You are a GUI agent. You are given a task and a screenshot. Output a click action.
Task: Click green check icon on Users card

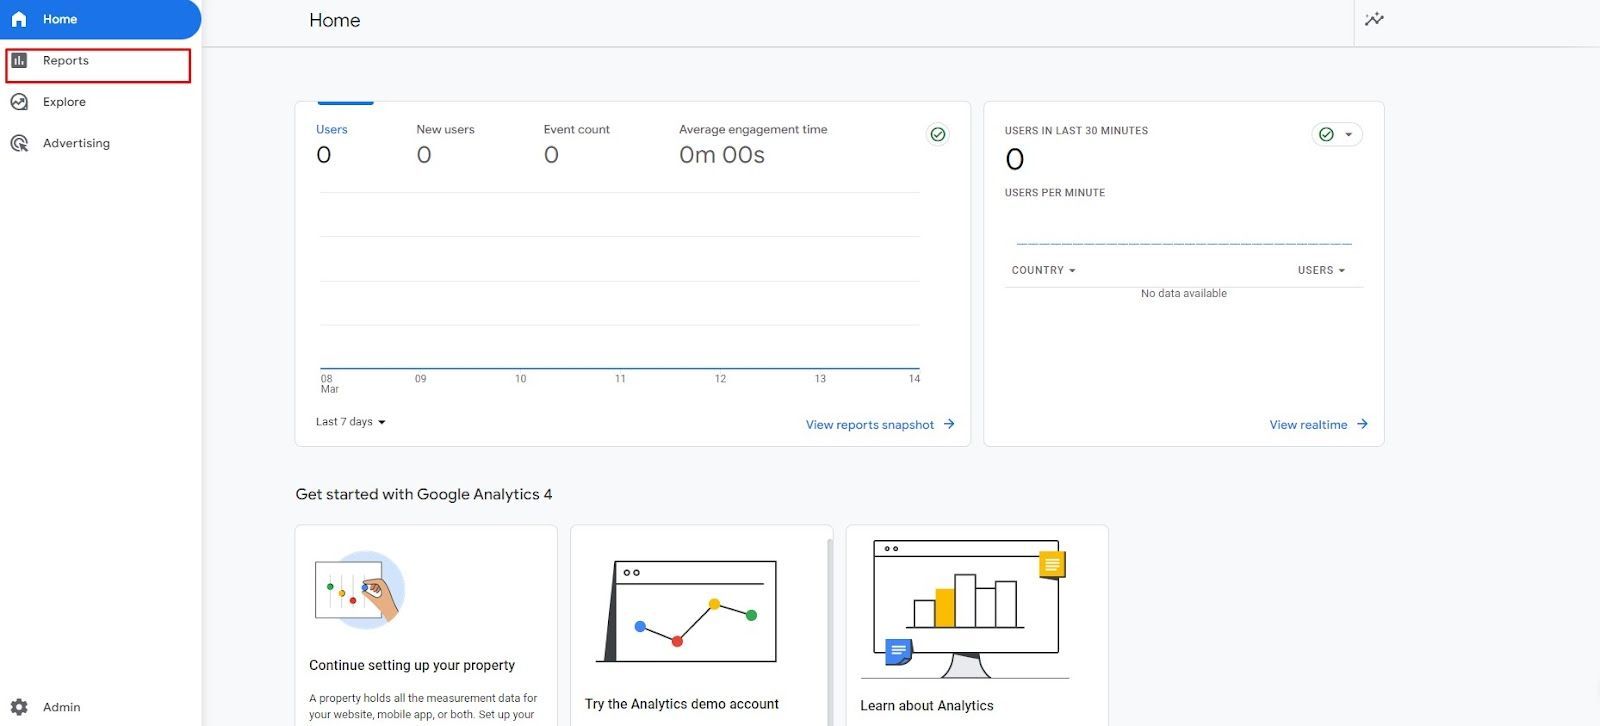[938, 134]
